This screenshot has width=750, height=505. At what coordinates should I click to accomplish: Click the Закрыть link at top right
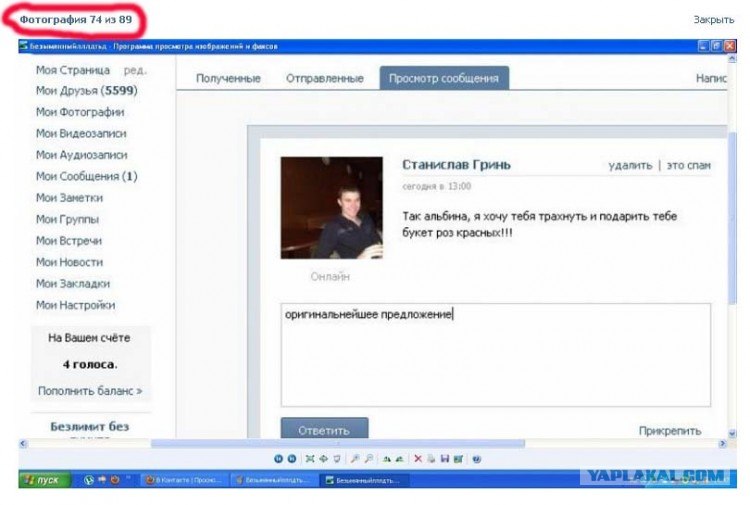714,19
